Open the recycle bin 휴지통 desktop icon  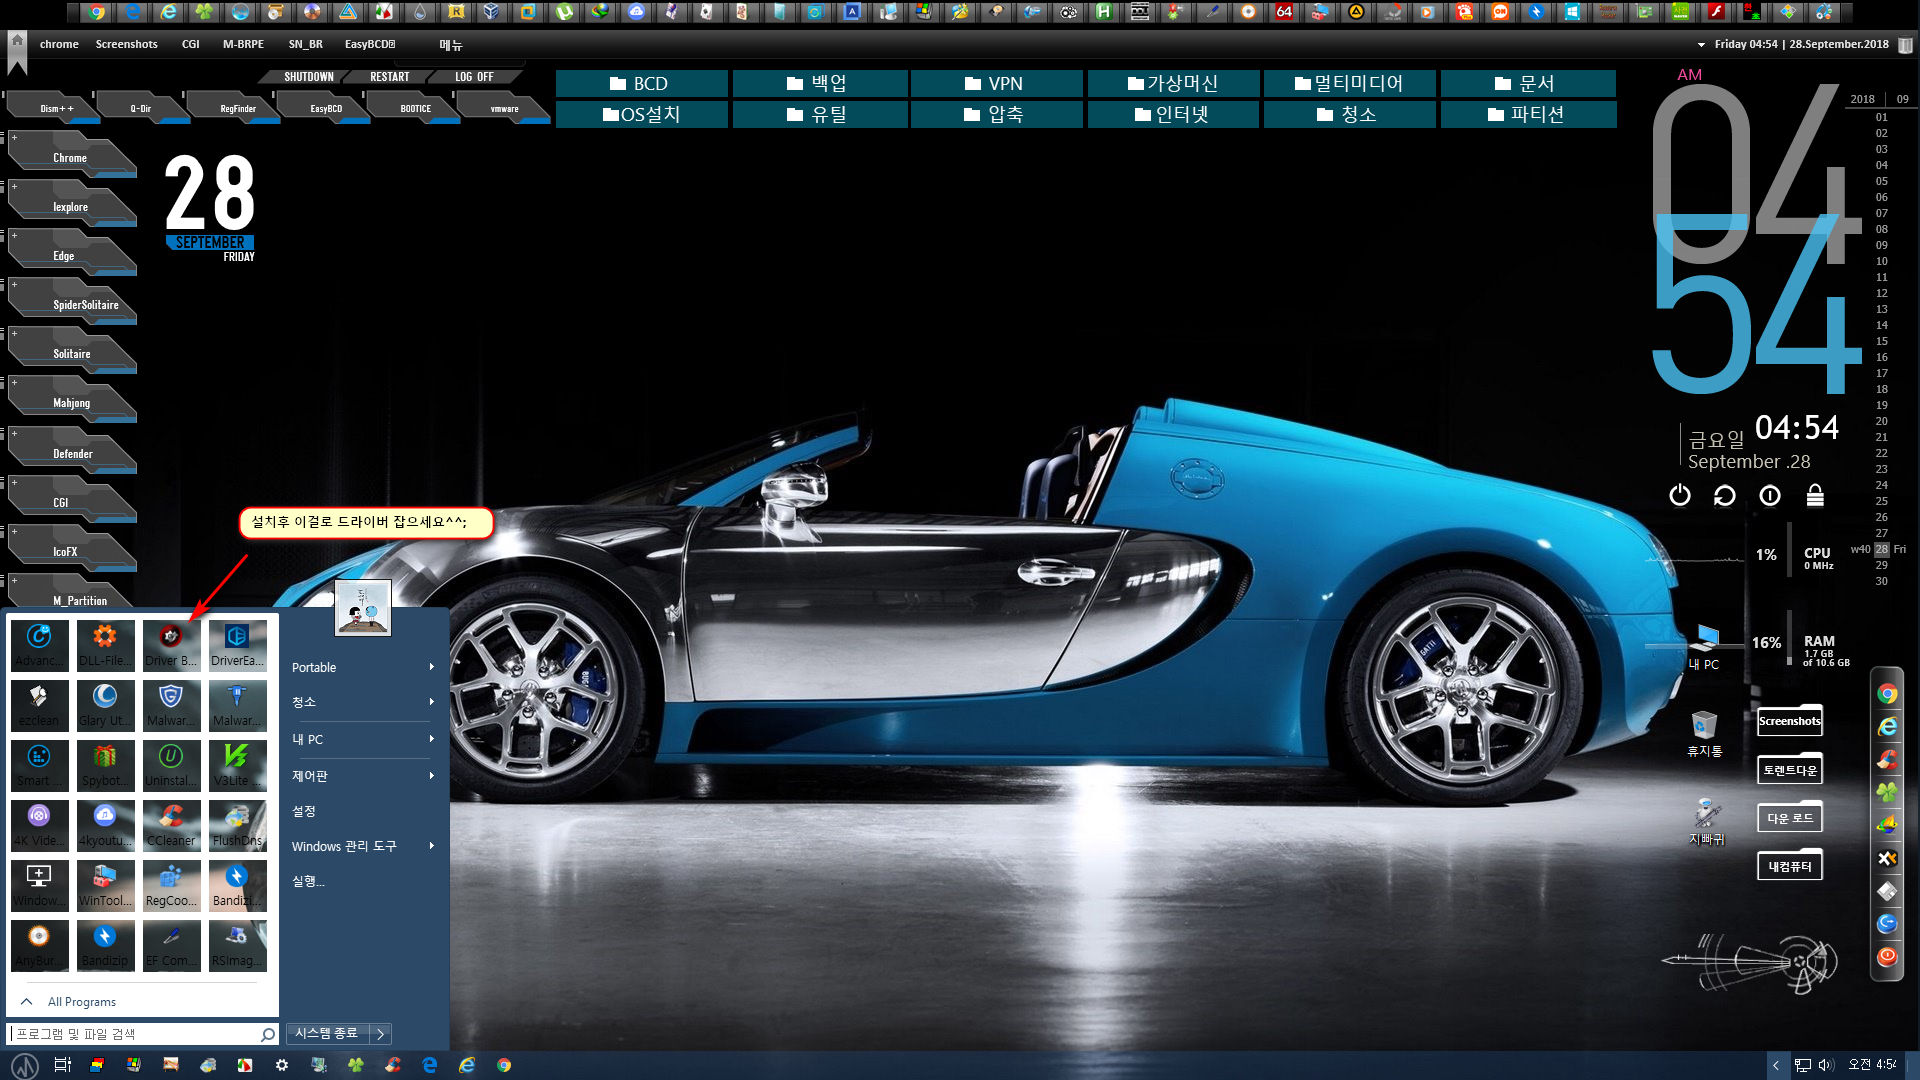pyautogui.click(x=1704, y=733)
